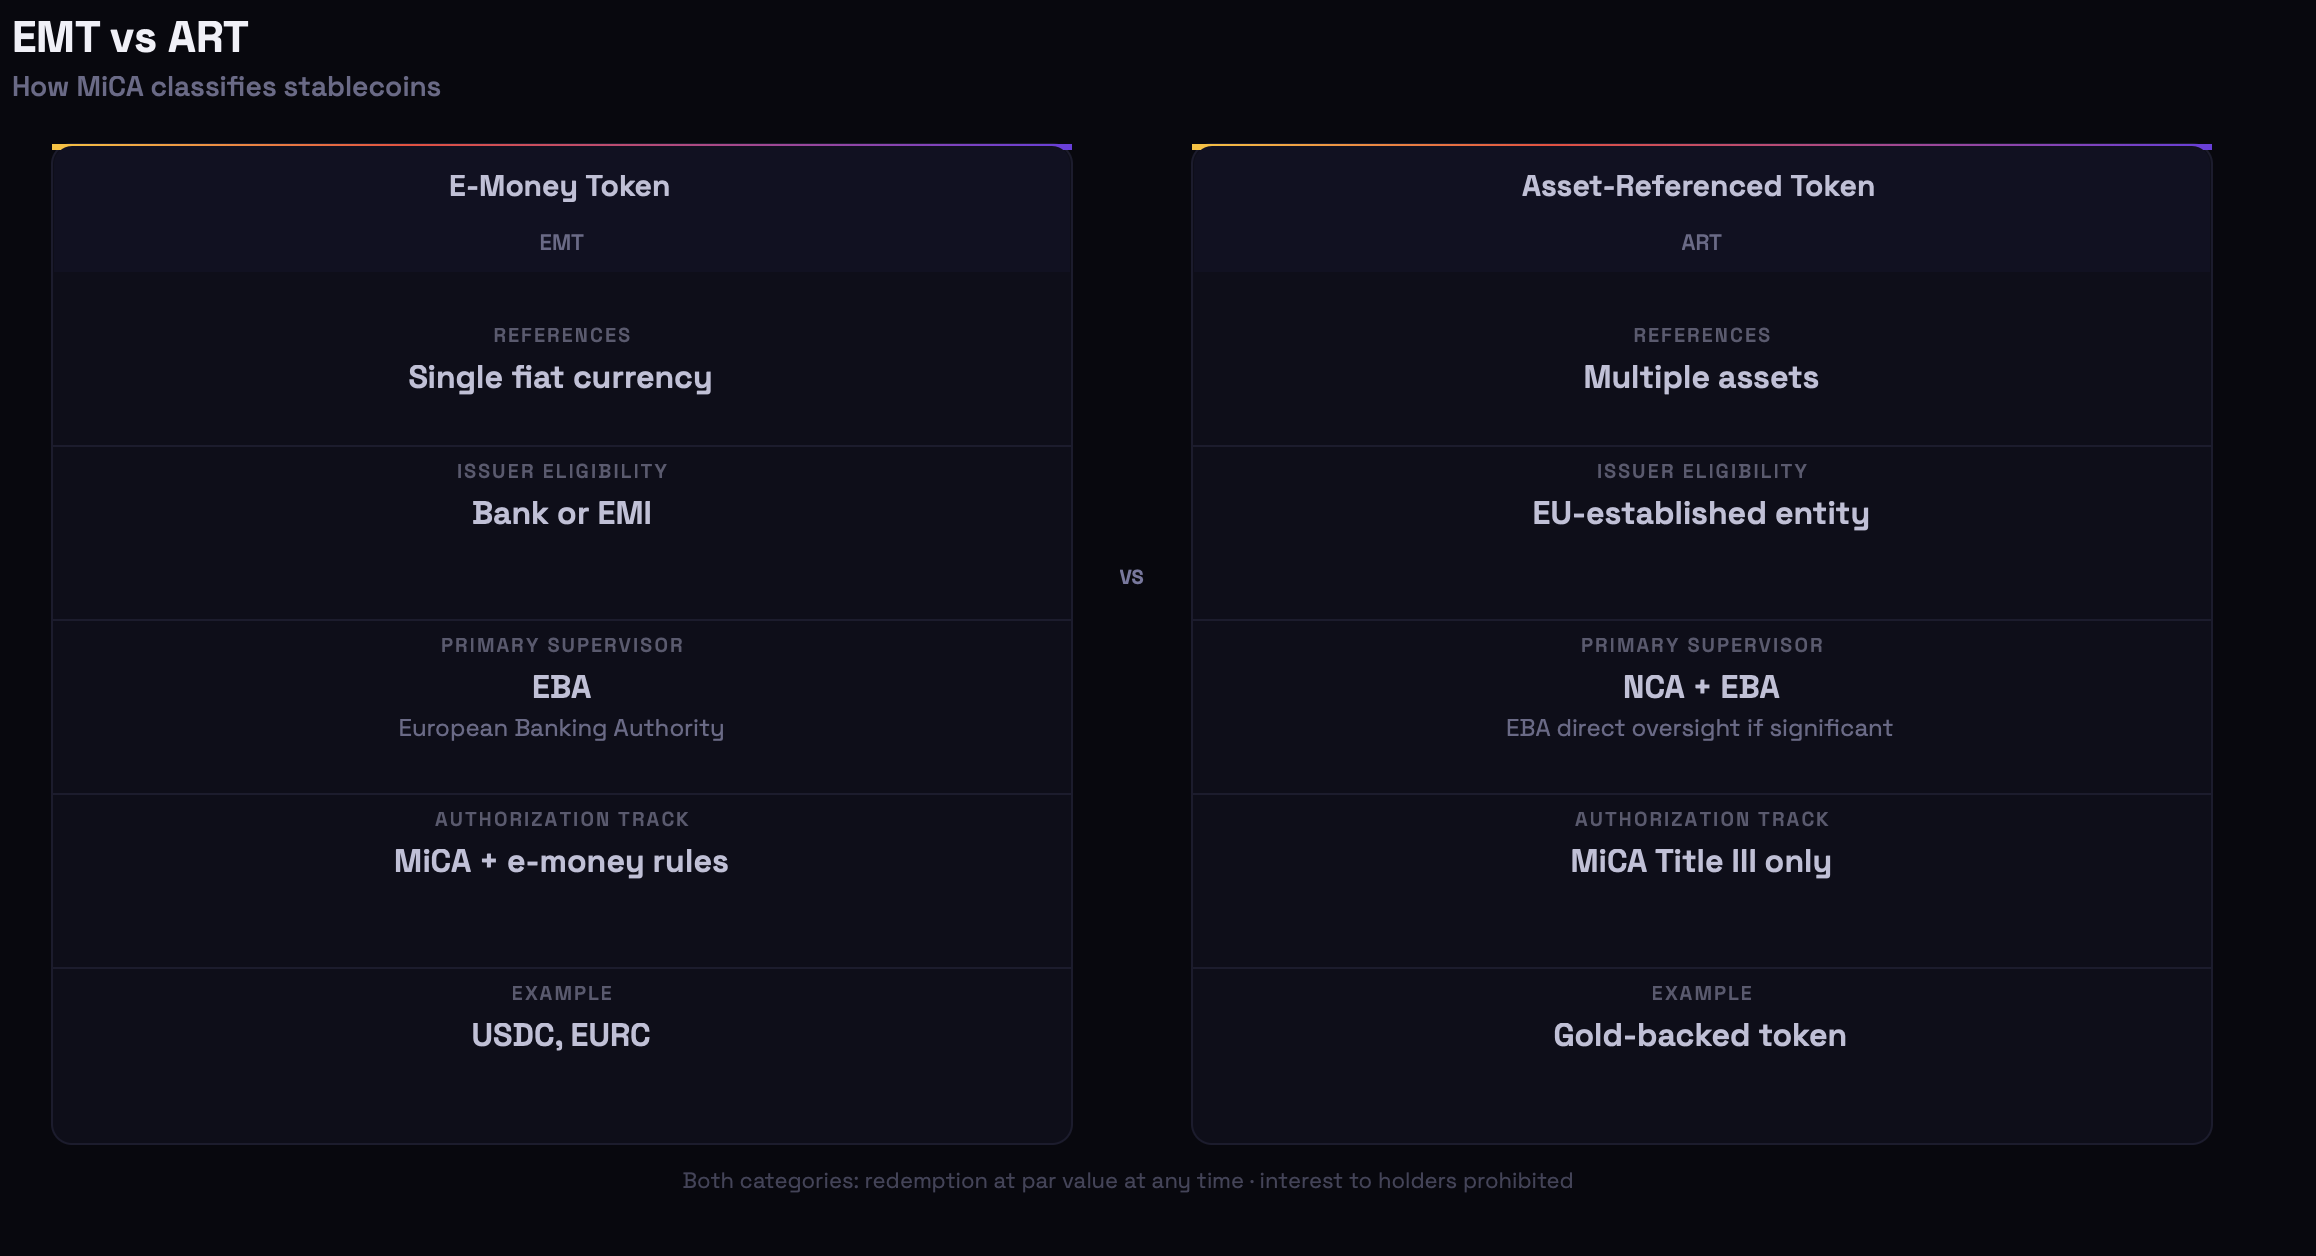Select the EMT abbreviation label

(x=561, y=242)
